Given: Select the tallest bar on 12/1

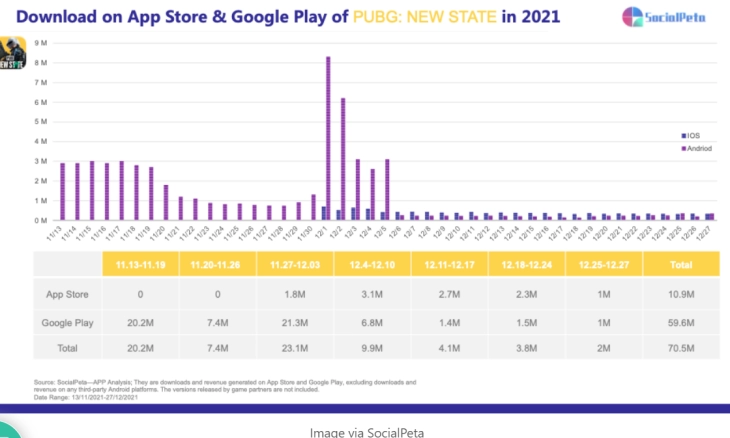Looking at the screenshot, I should [x=329, y=138].
